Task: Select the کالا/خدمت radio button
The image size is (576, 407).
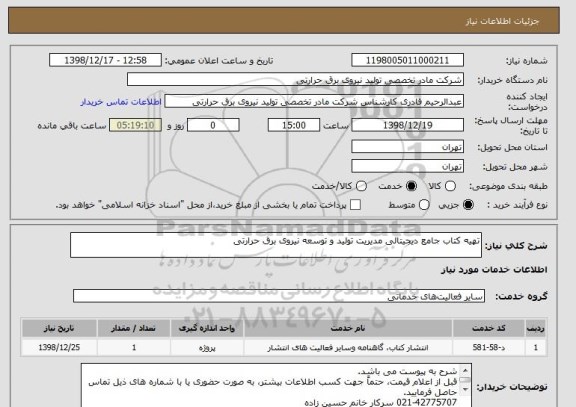Action: click(x=361, y=186)
